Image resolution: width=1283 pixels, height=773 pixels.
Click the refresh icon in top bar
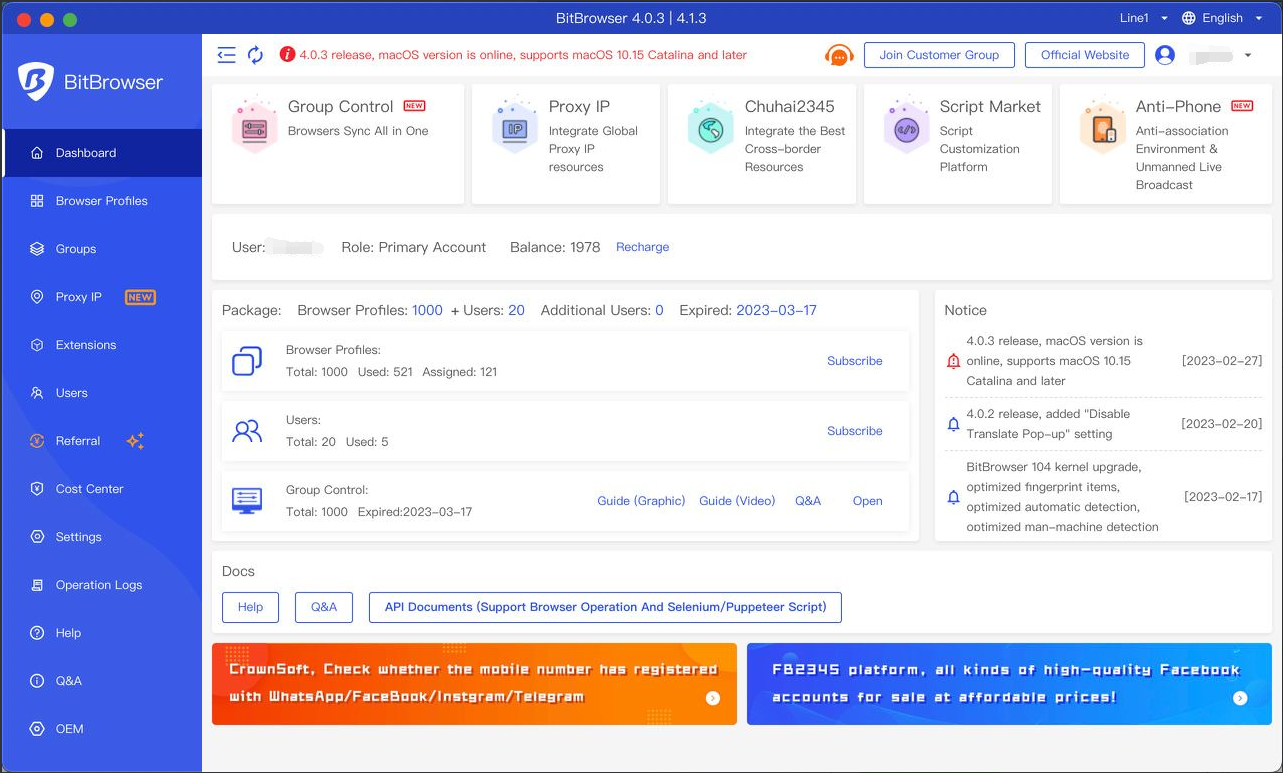(256, 55)
